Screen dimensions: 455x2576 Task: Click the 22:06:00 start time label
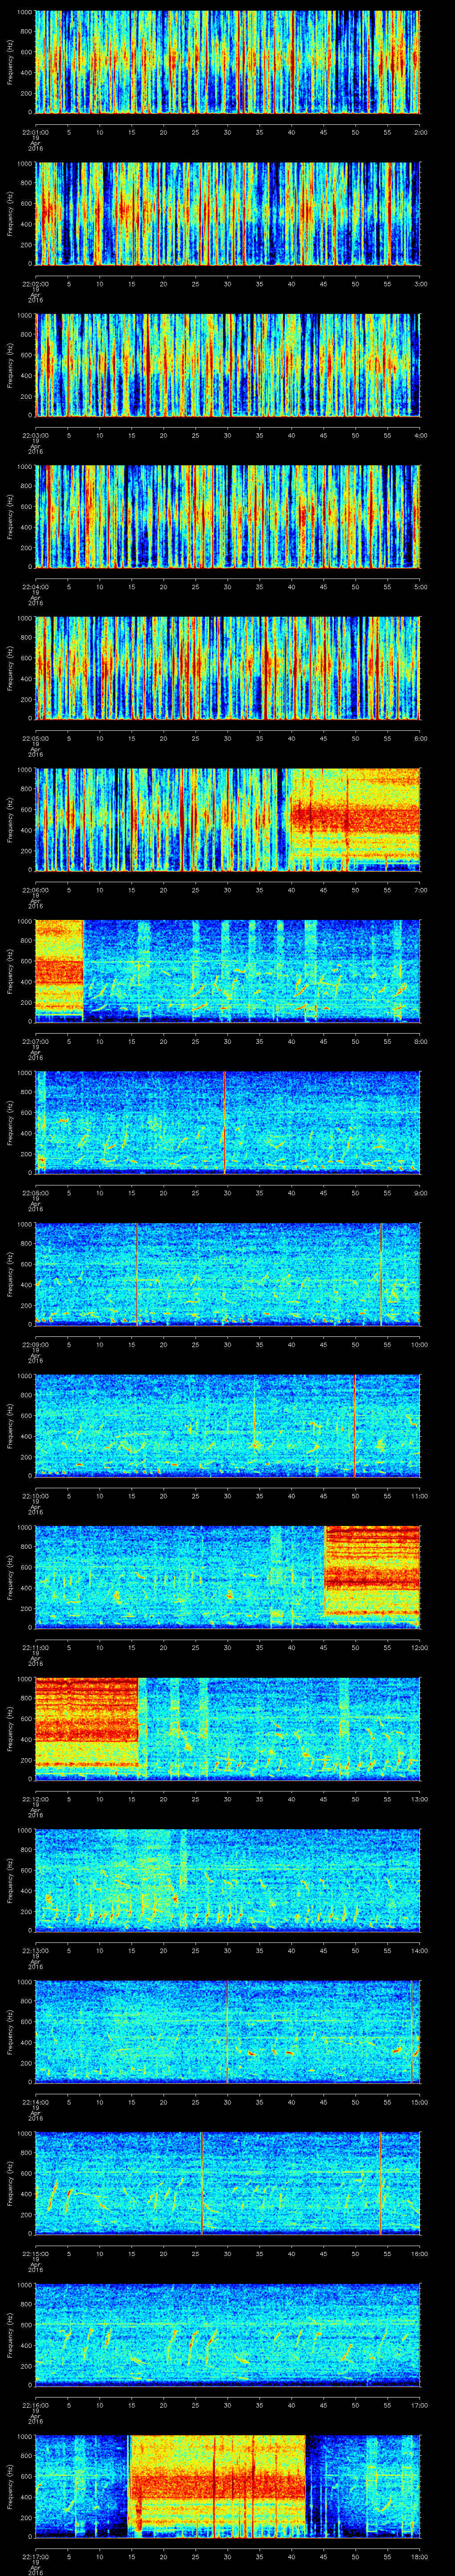(35, 890)
